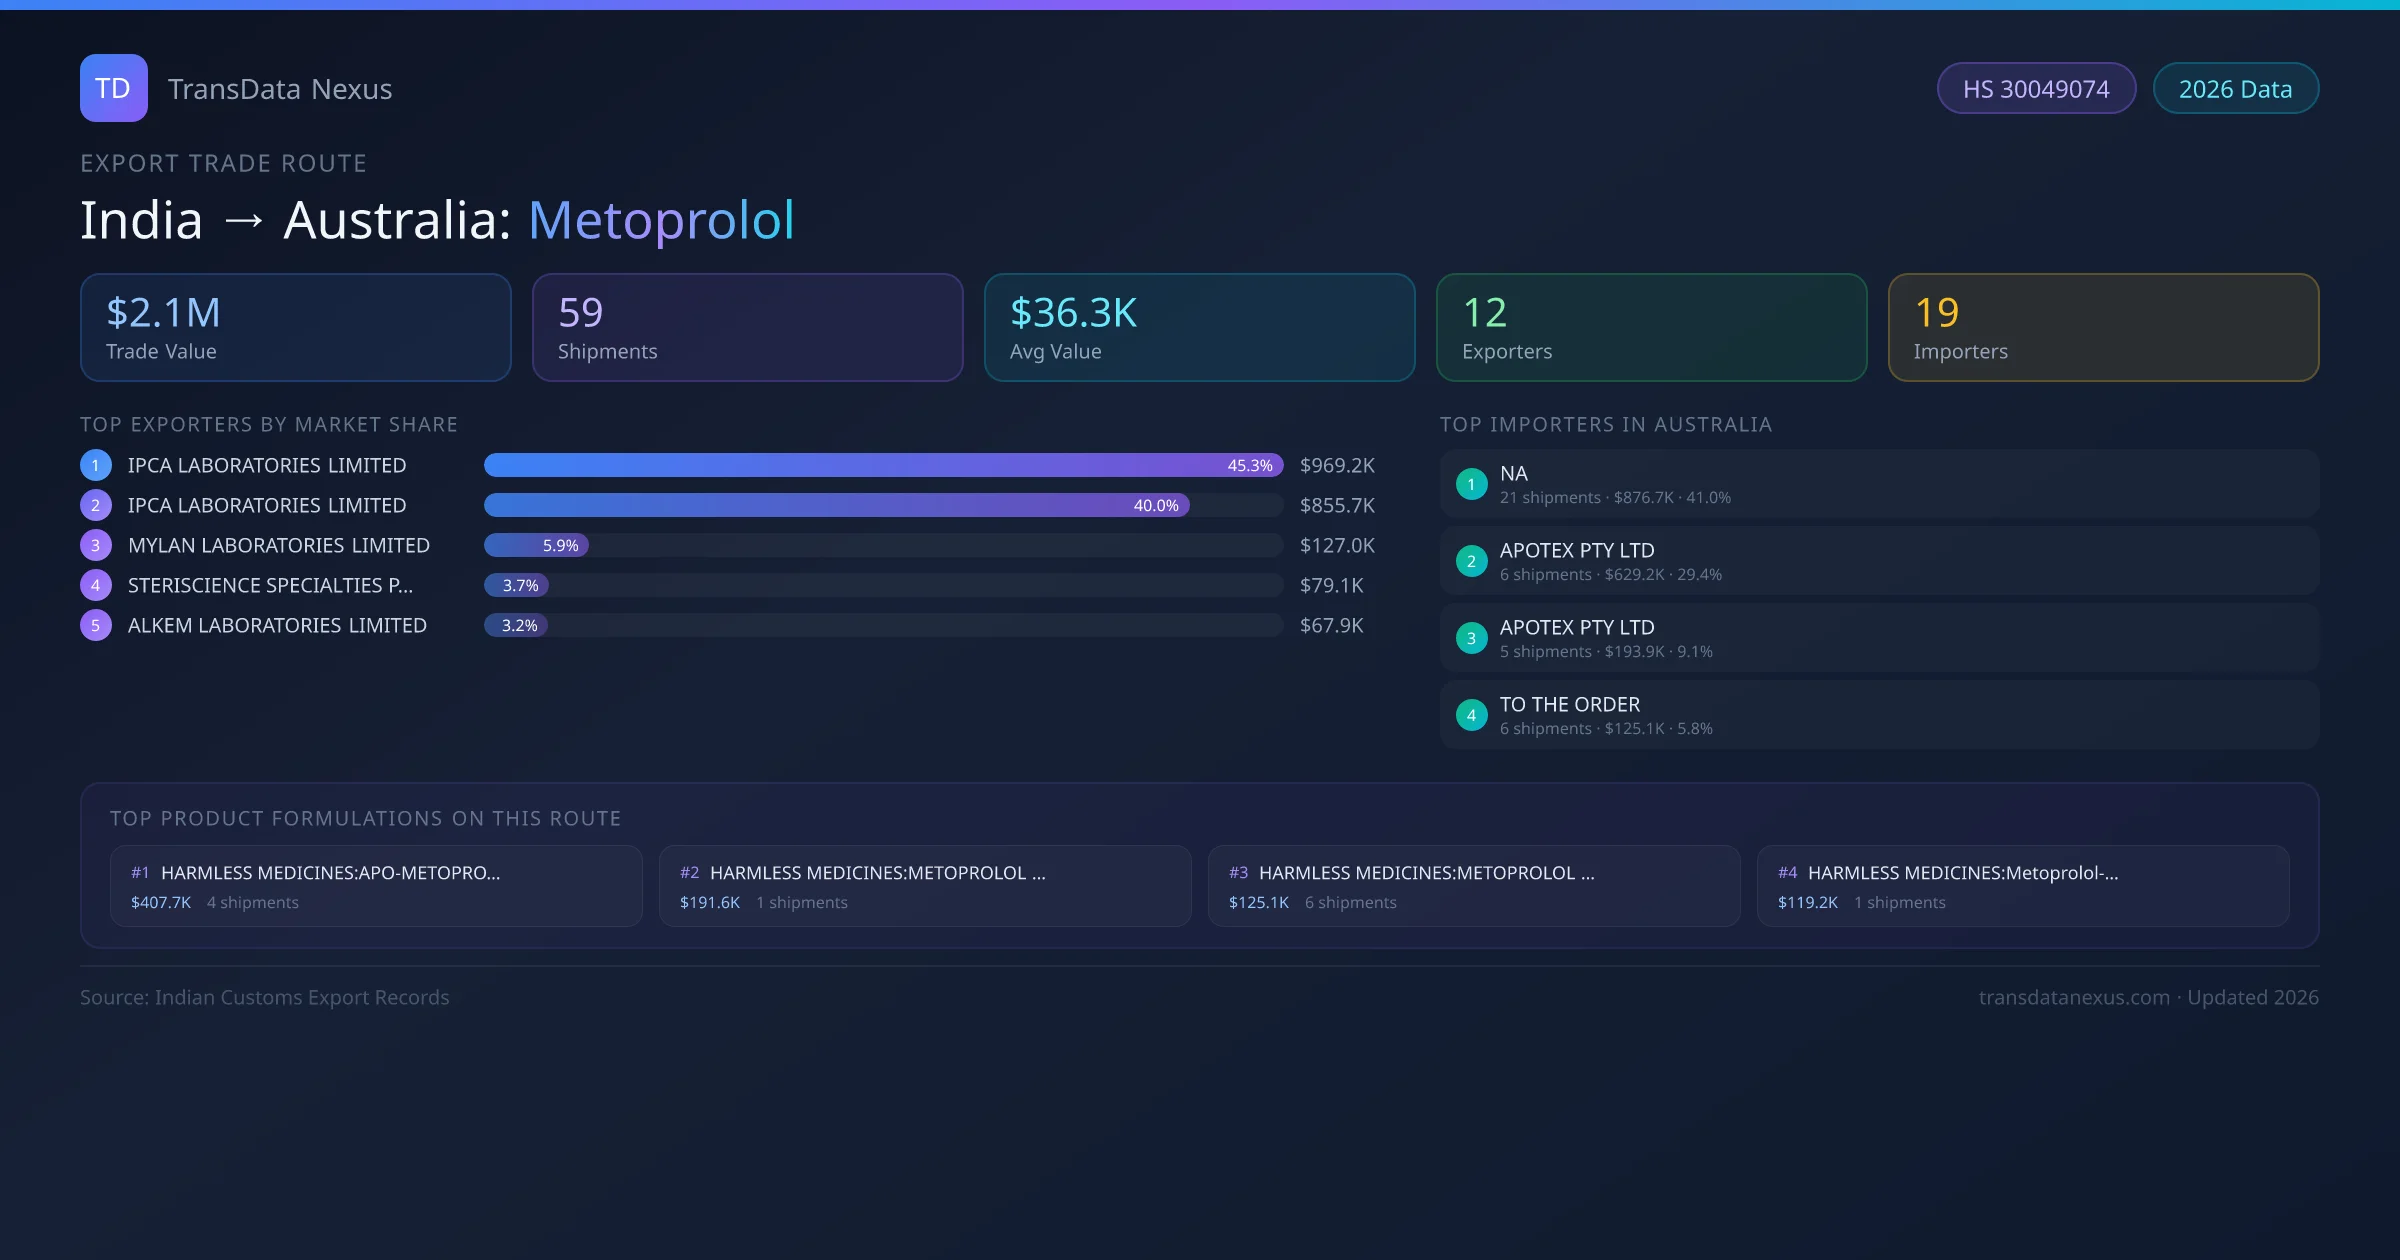Click rank 1 badge for IPCA Laboratories
Screen dimensions: 2400x1260
tap(95, 465)
